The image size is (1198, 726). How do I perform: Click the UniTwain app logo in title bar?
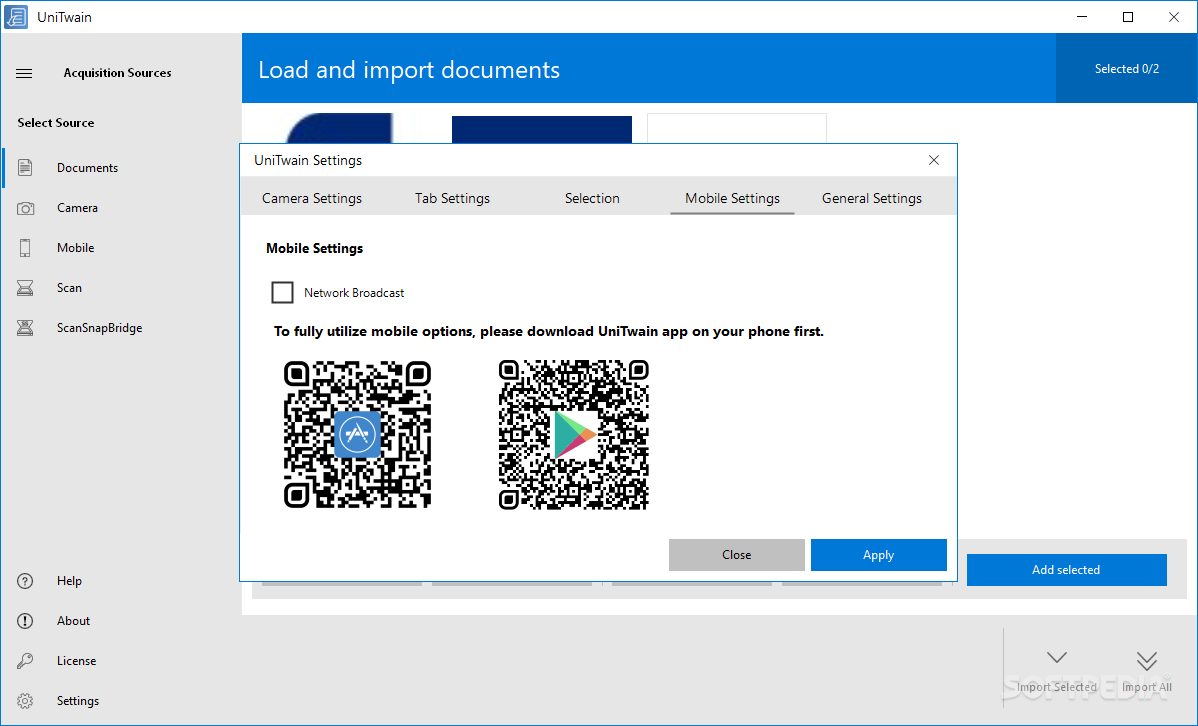[x=16, y=17]
